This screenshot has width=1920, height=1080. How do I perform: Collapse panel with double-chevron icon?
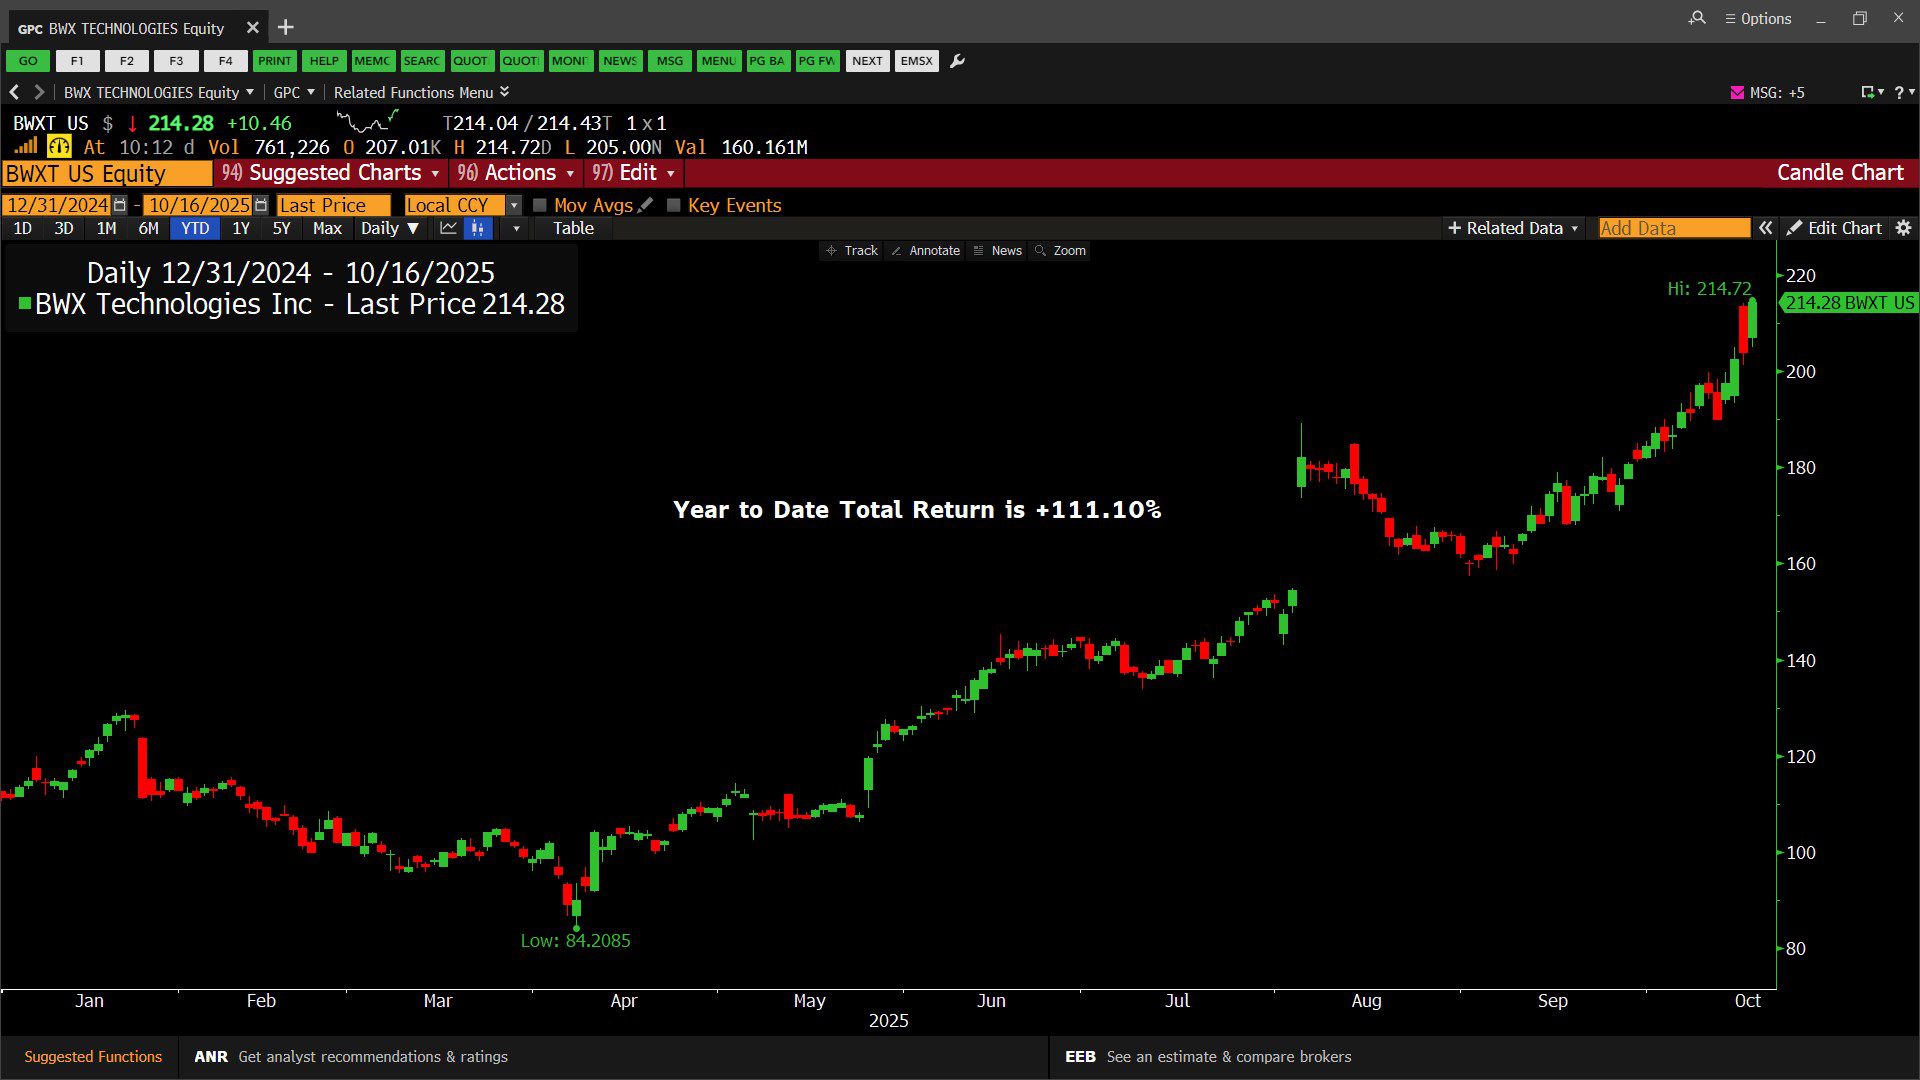(1766, 228)
